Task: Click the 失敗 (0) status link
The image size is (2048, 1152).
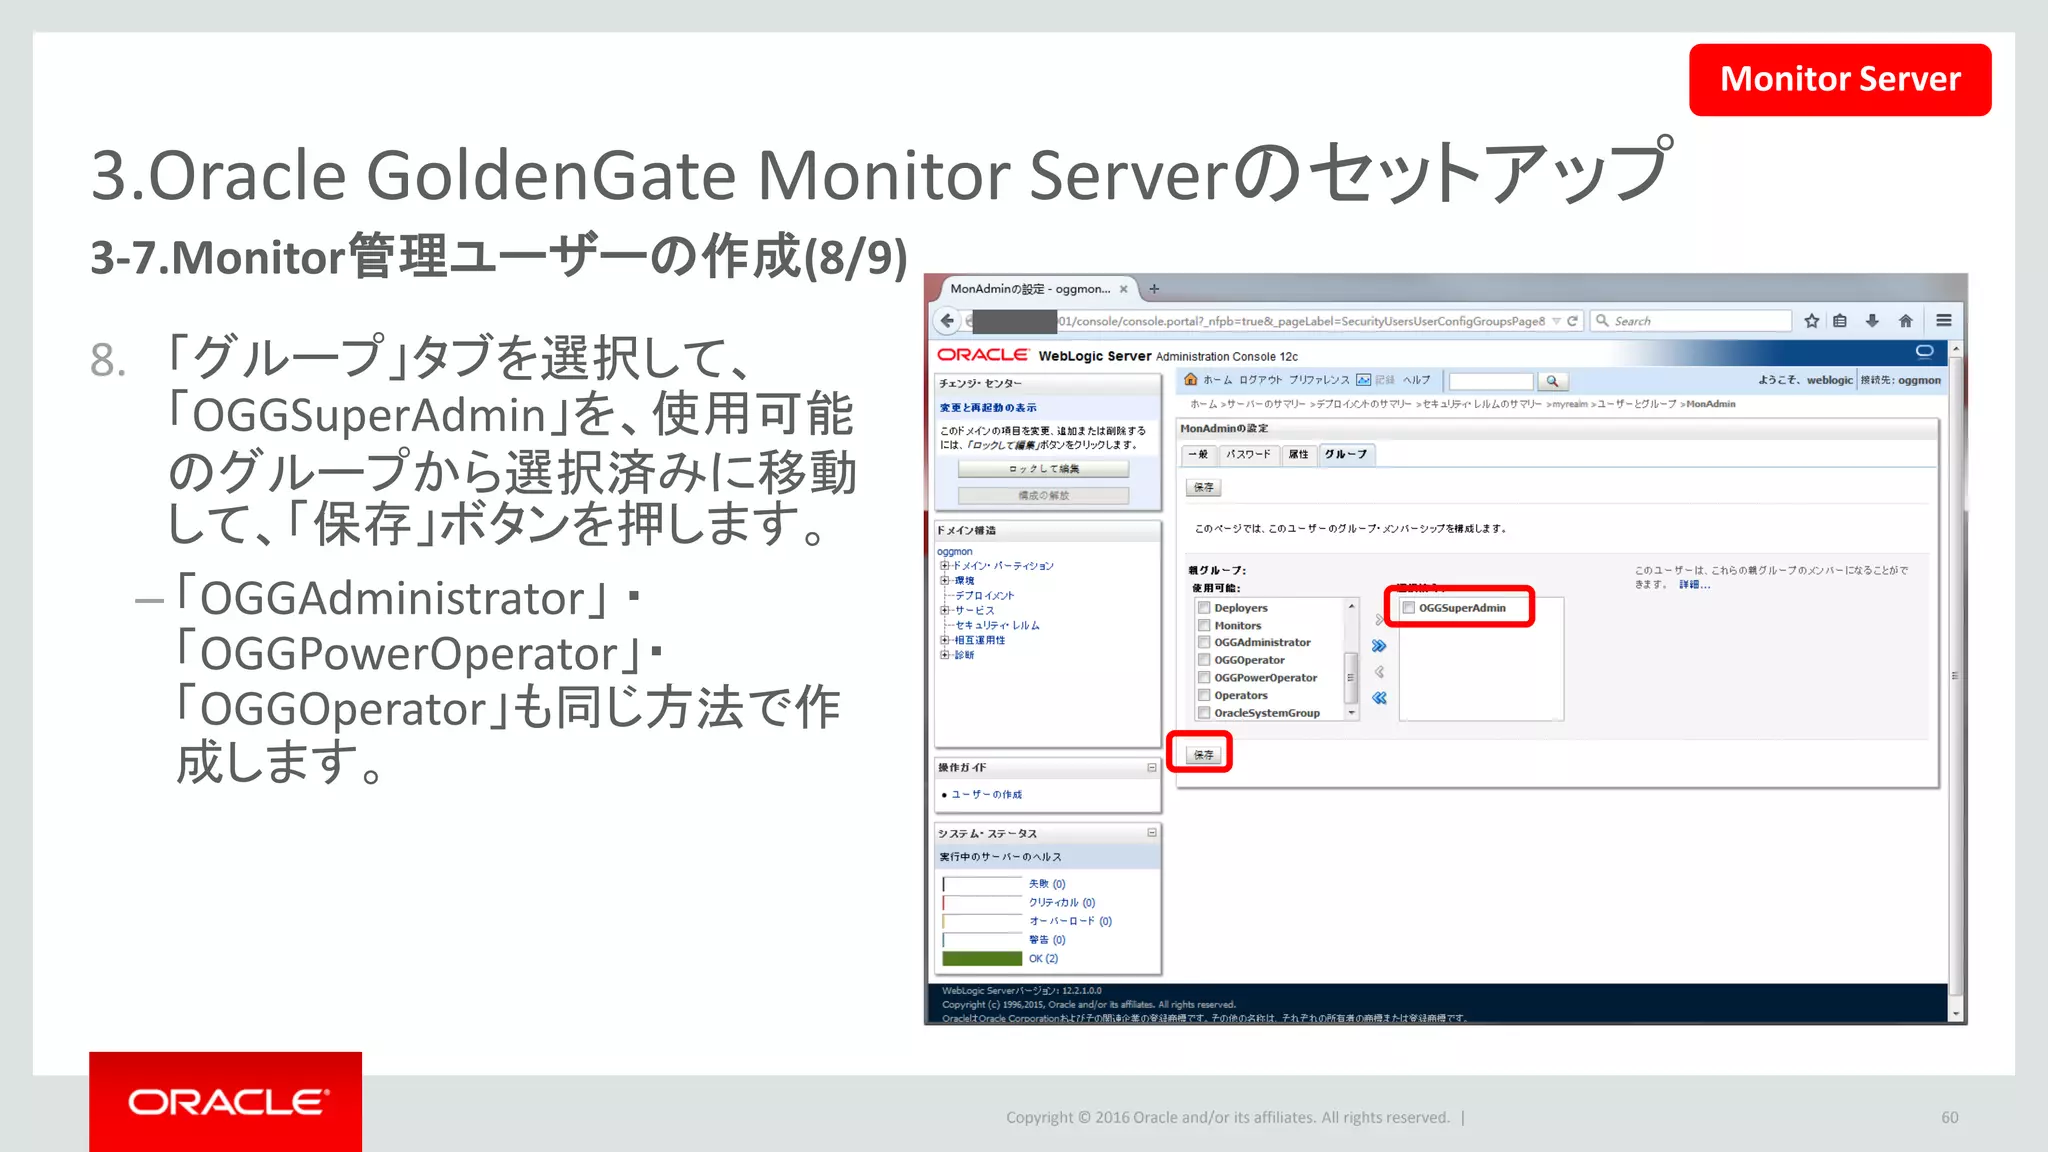Action: click(x=1047, y=884)
